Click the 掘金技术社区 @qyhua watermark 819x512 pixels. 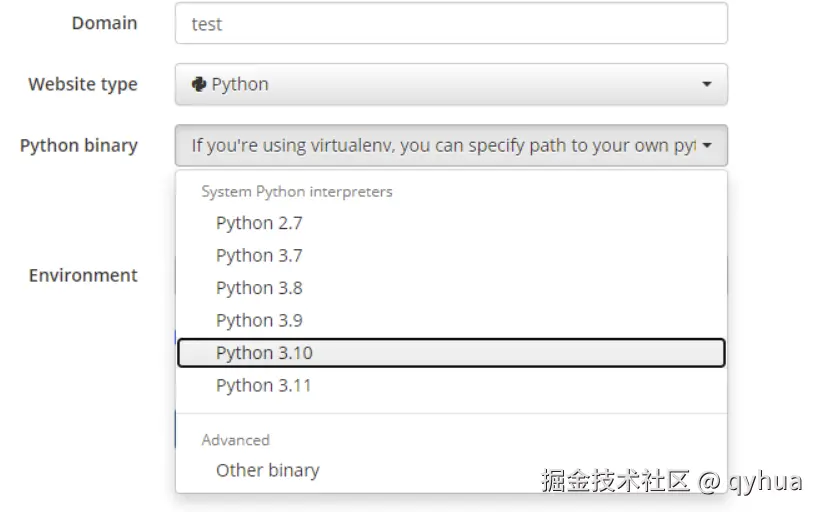(x=671, y=481)
